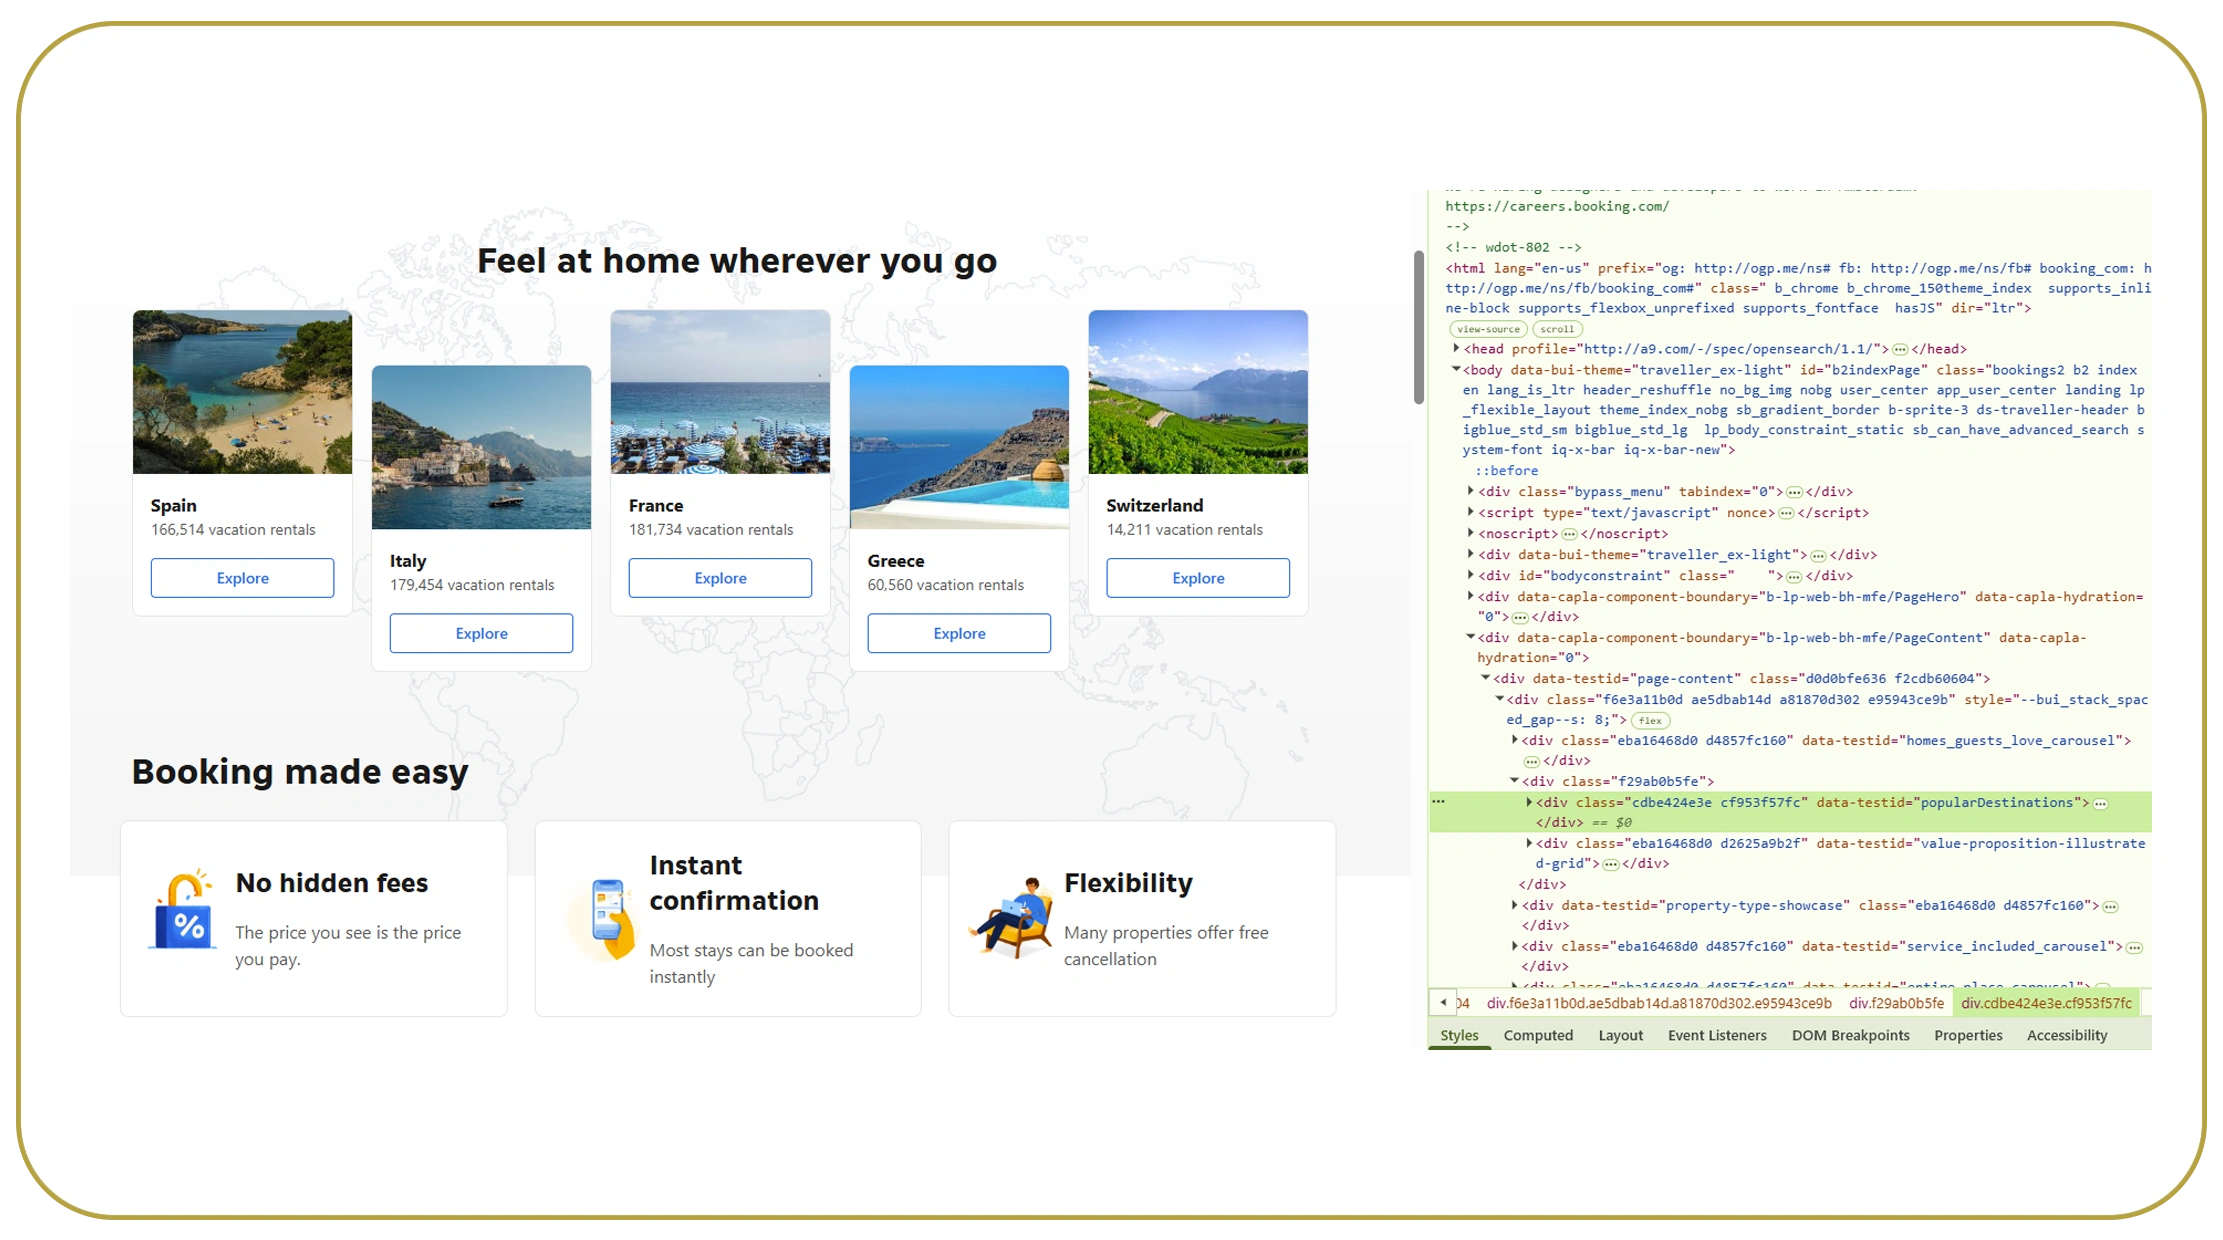Screen dimensions: 2223x1240
Task: Click the careers.booking.com URL in comment
Action: (x=1557, y=207)
